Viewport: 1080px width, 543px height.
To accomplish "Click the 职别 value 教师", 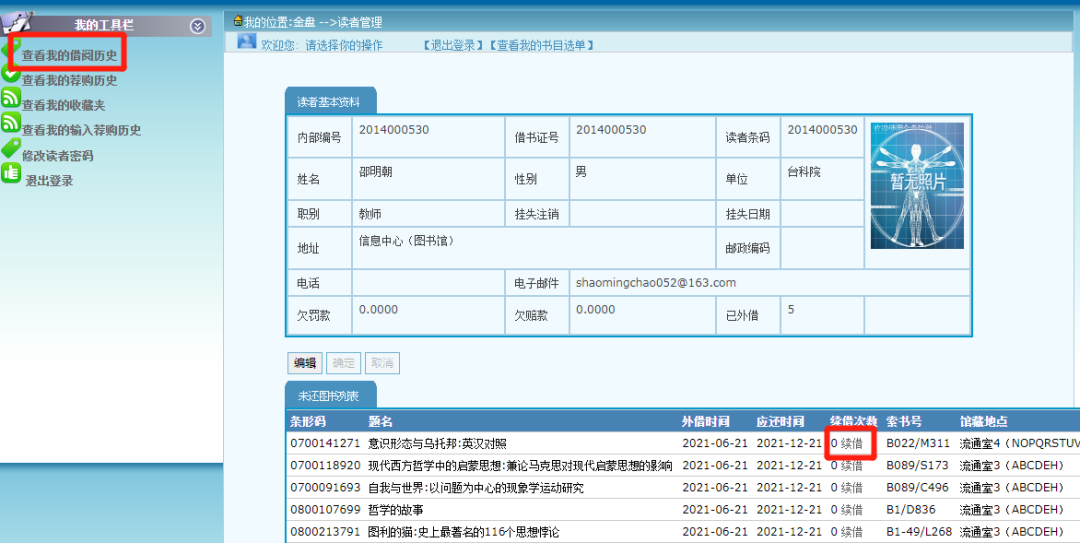I will pyautogui.click(x=370, y=214).
